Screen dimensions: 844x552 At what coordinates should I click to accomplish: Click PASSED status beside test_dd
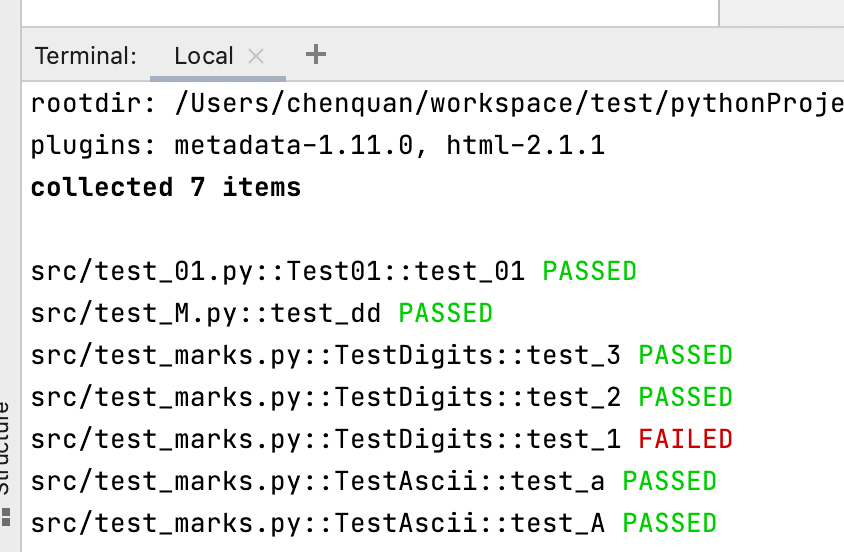coord(445,313)
